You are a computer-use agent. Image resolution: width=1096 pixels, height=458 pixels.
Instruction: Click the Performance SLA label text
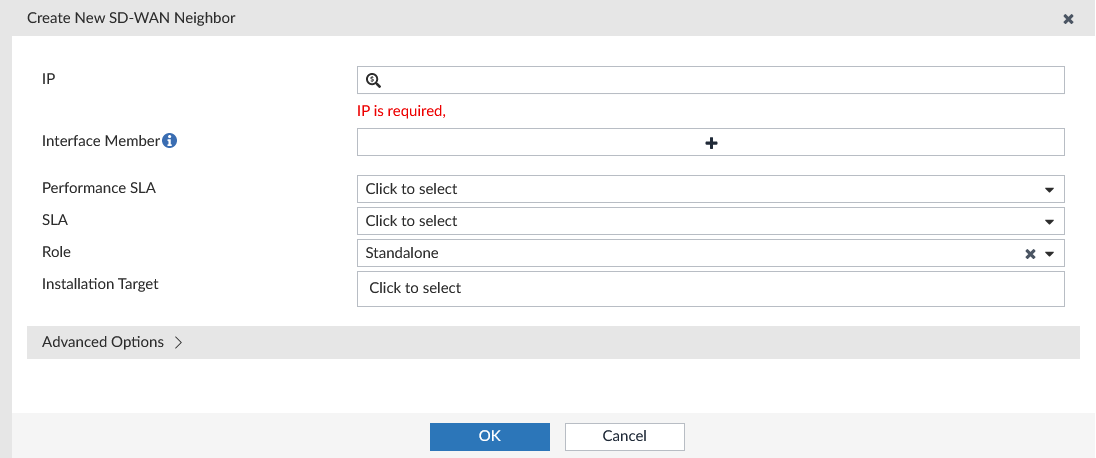98,187
